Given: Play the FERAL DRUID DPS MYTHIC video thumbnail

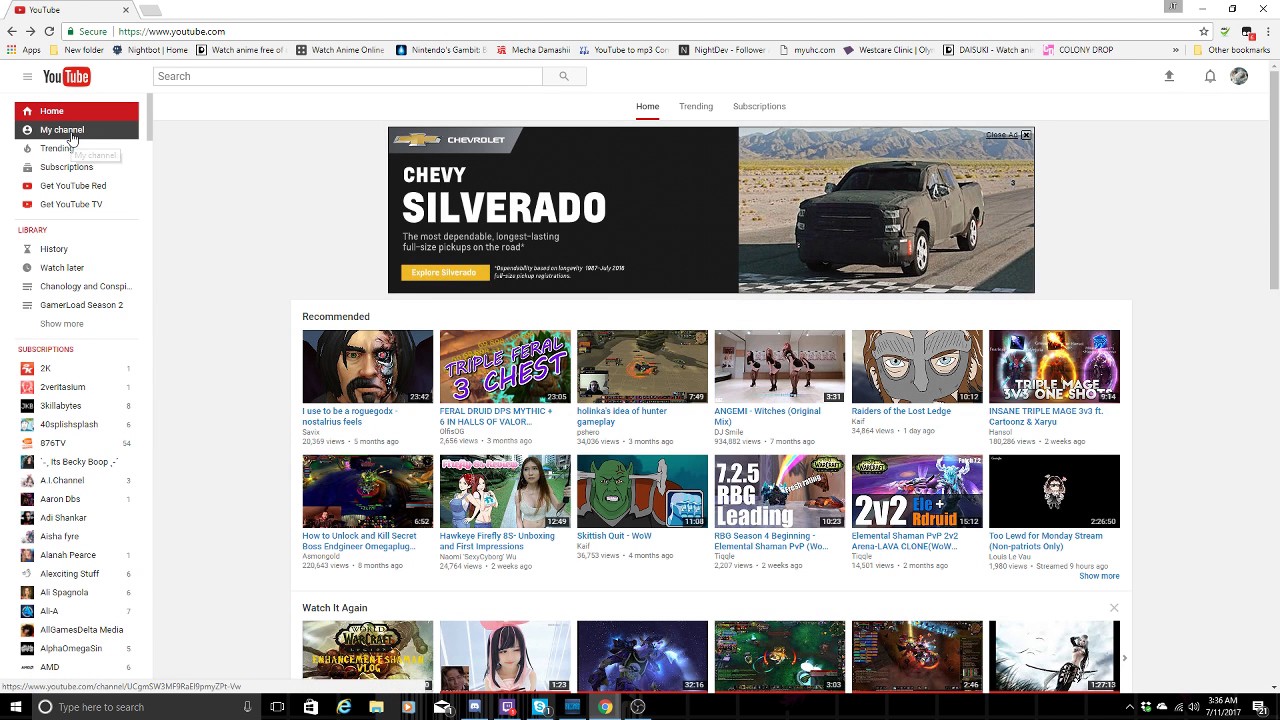Looking at the screenshot, I should pyautogui.click(x=505, y=366).
